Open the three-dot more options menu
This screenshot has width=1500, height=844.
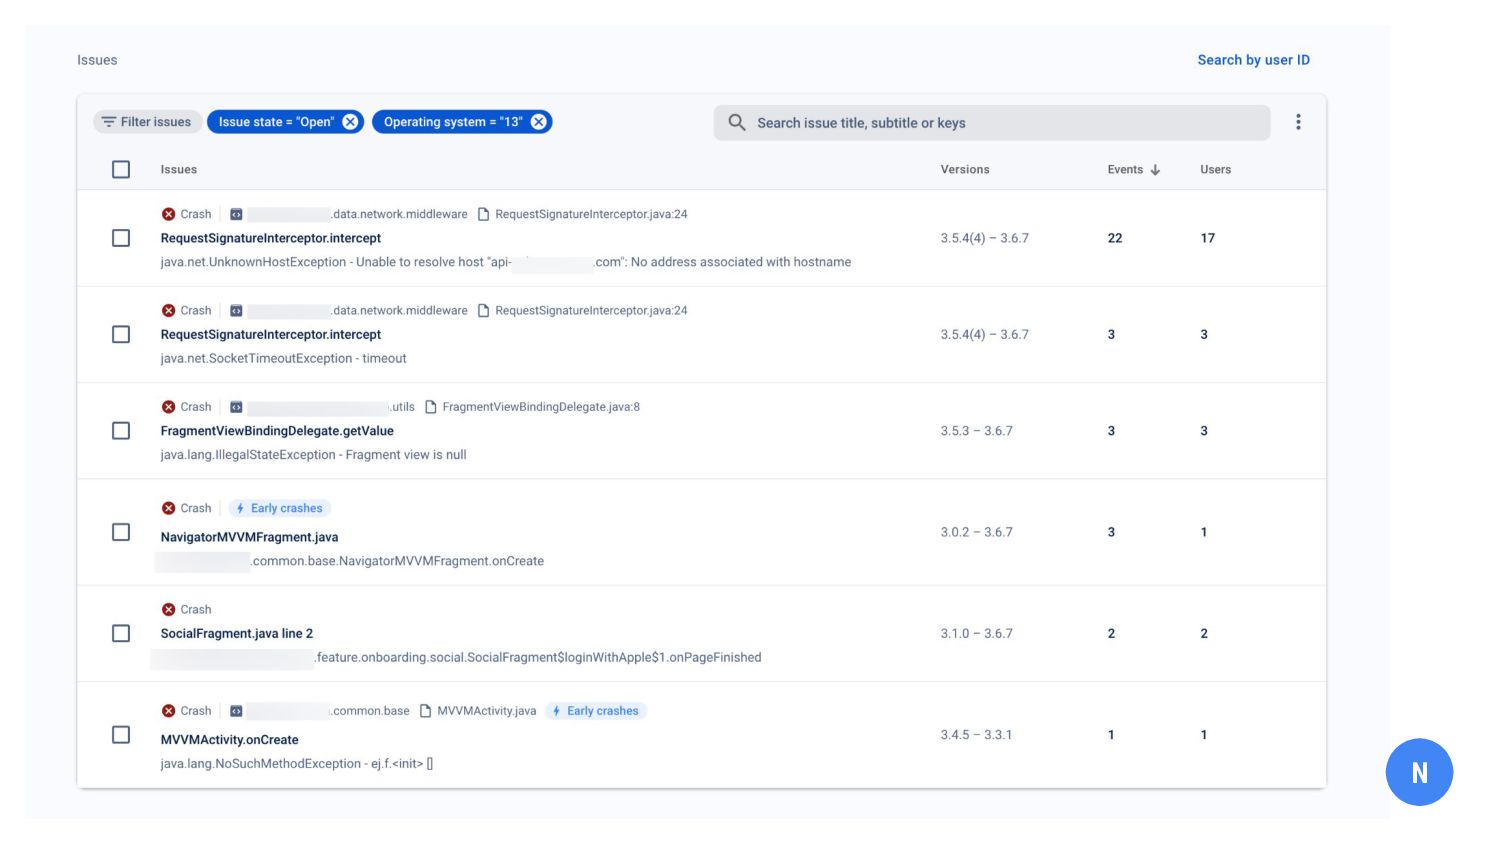tap(1298, 122)
